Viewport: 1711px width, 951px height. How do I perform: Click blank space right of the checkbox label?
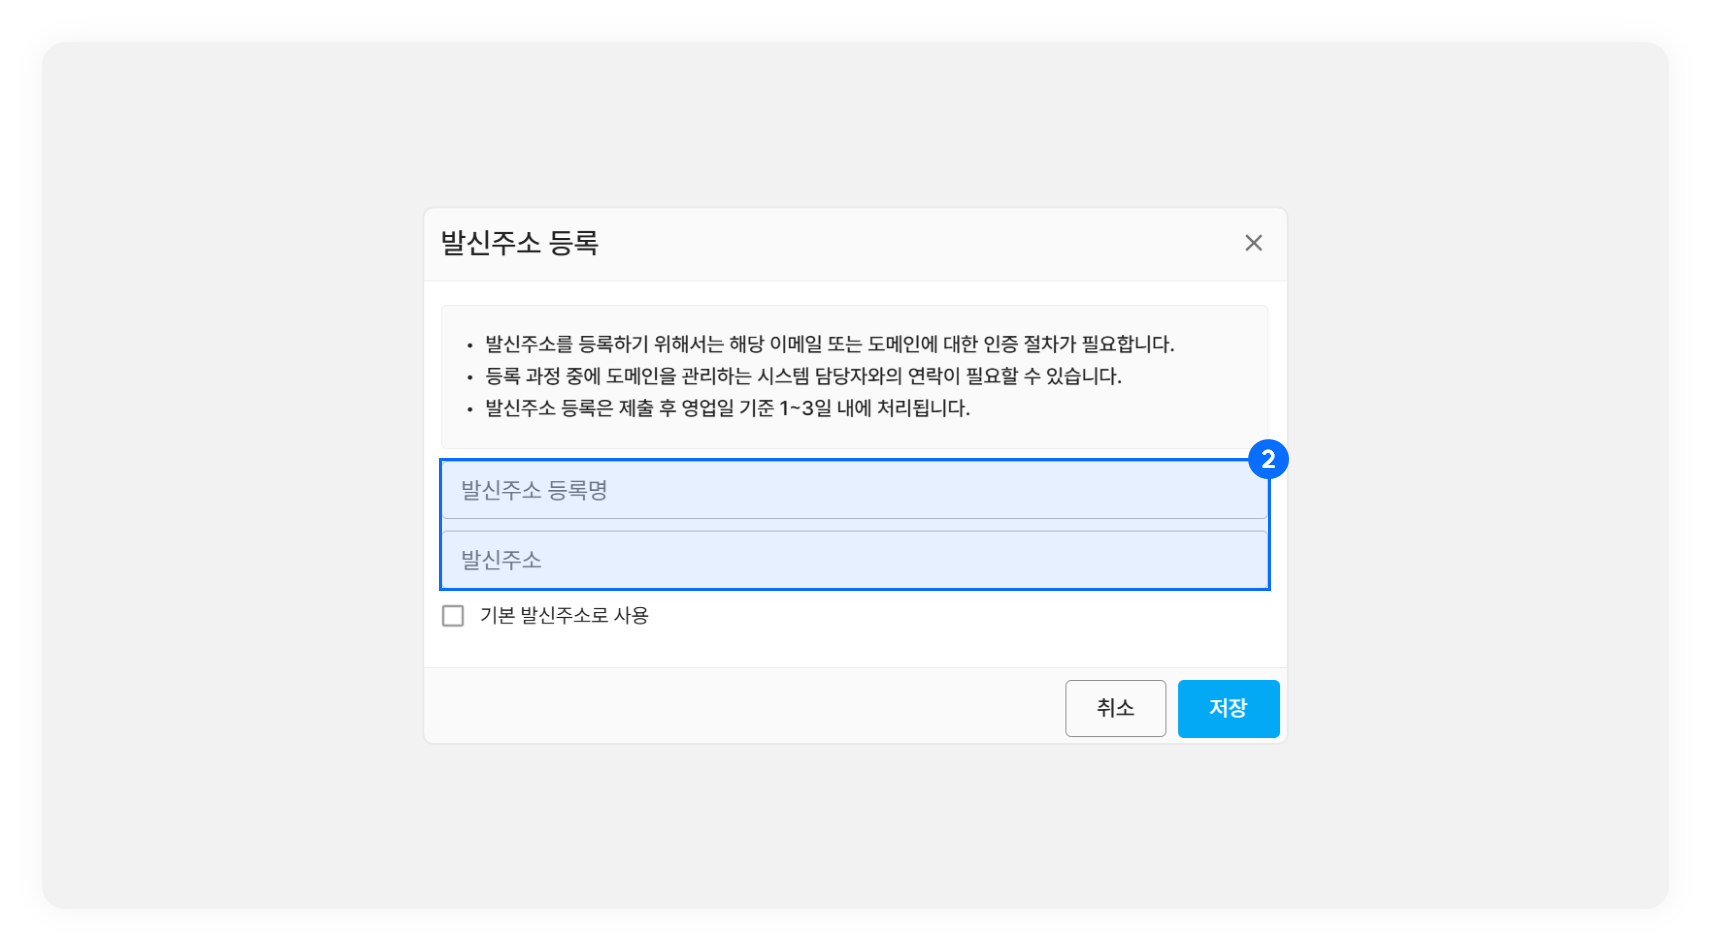950,616
